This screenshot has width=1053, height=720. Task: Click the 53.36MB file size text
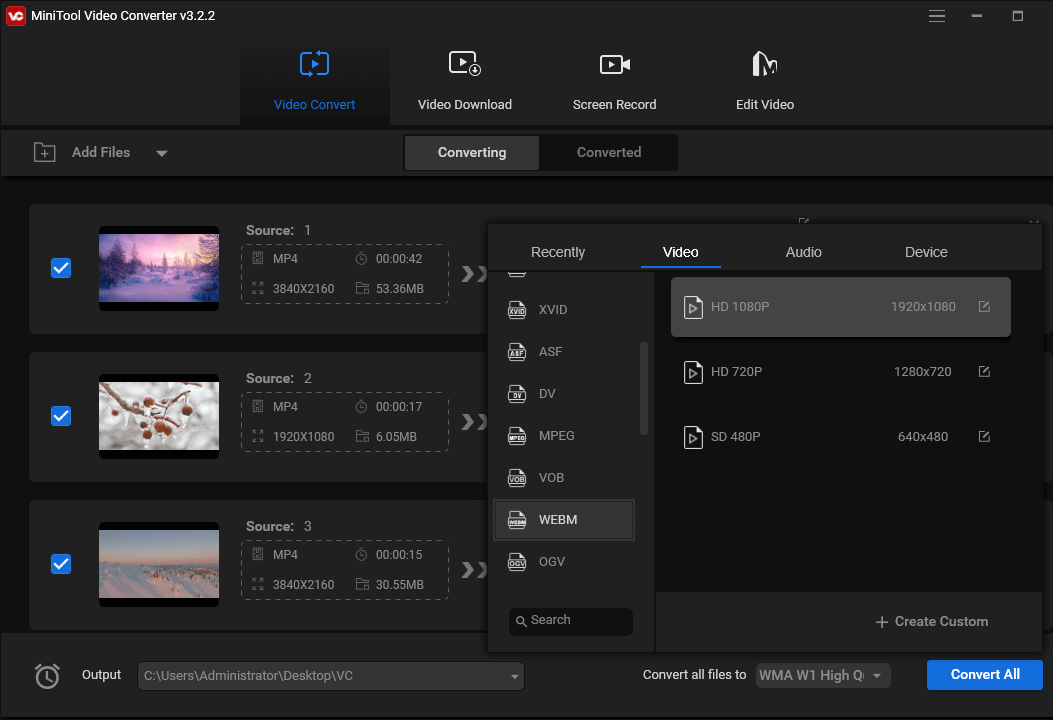tap(400, 289)
